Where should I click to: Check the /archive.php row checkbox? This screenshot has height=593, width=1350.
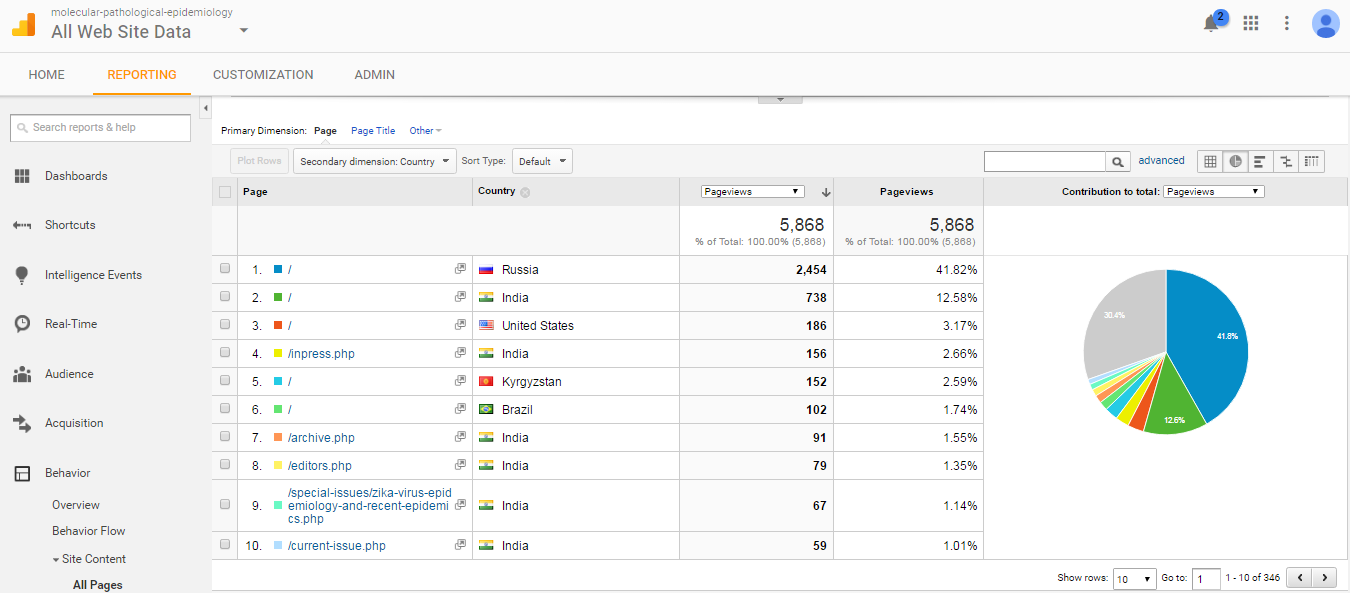point(225,437)
